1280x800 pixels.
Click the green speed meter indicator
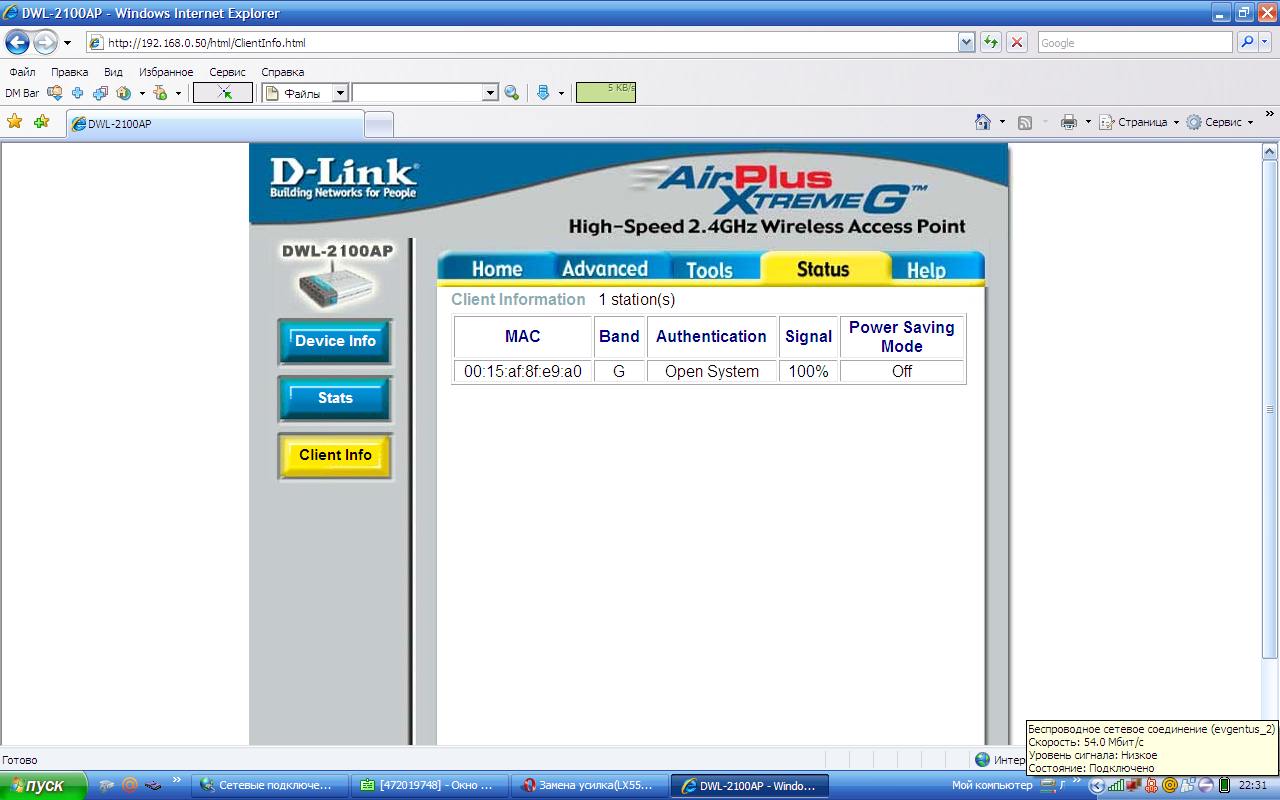[x=606, y=92]
